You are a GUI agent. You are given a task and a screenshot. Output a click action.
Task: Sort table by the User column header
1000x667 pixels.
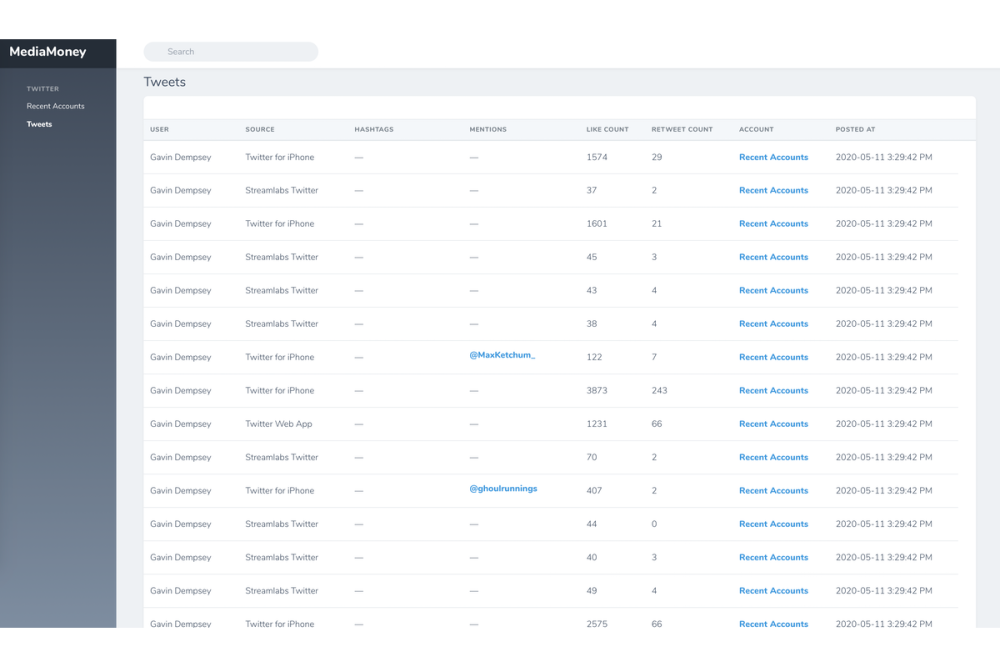pyautogui.click(x=159, y=129)
